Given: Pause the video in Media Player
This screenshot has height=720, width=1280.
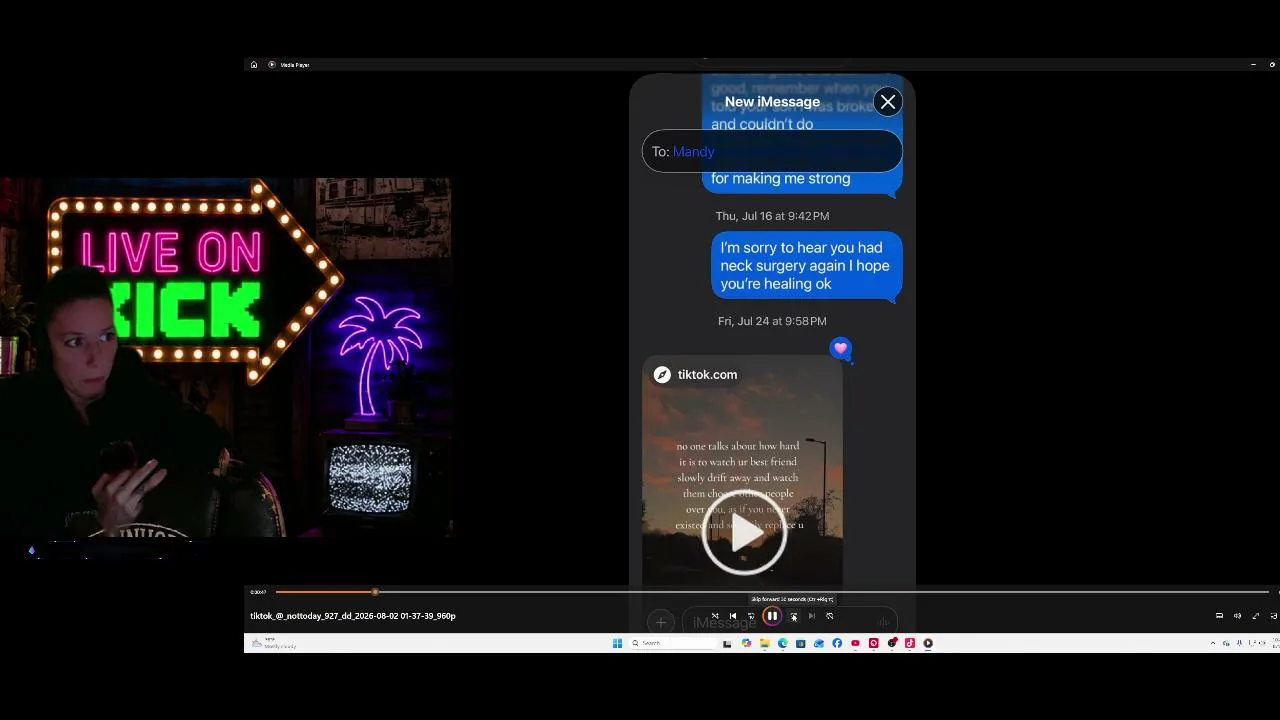Looking at the screenshot, I should coord(772,616).
